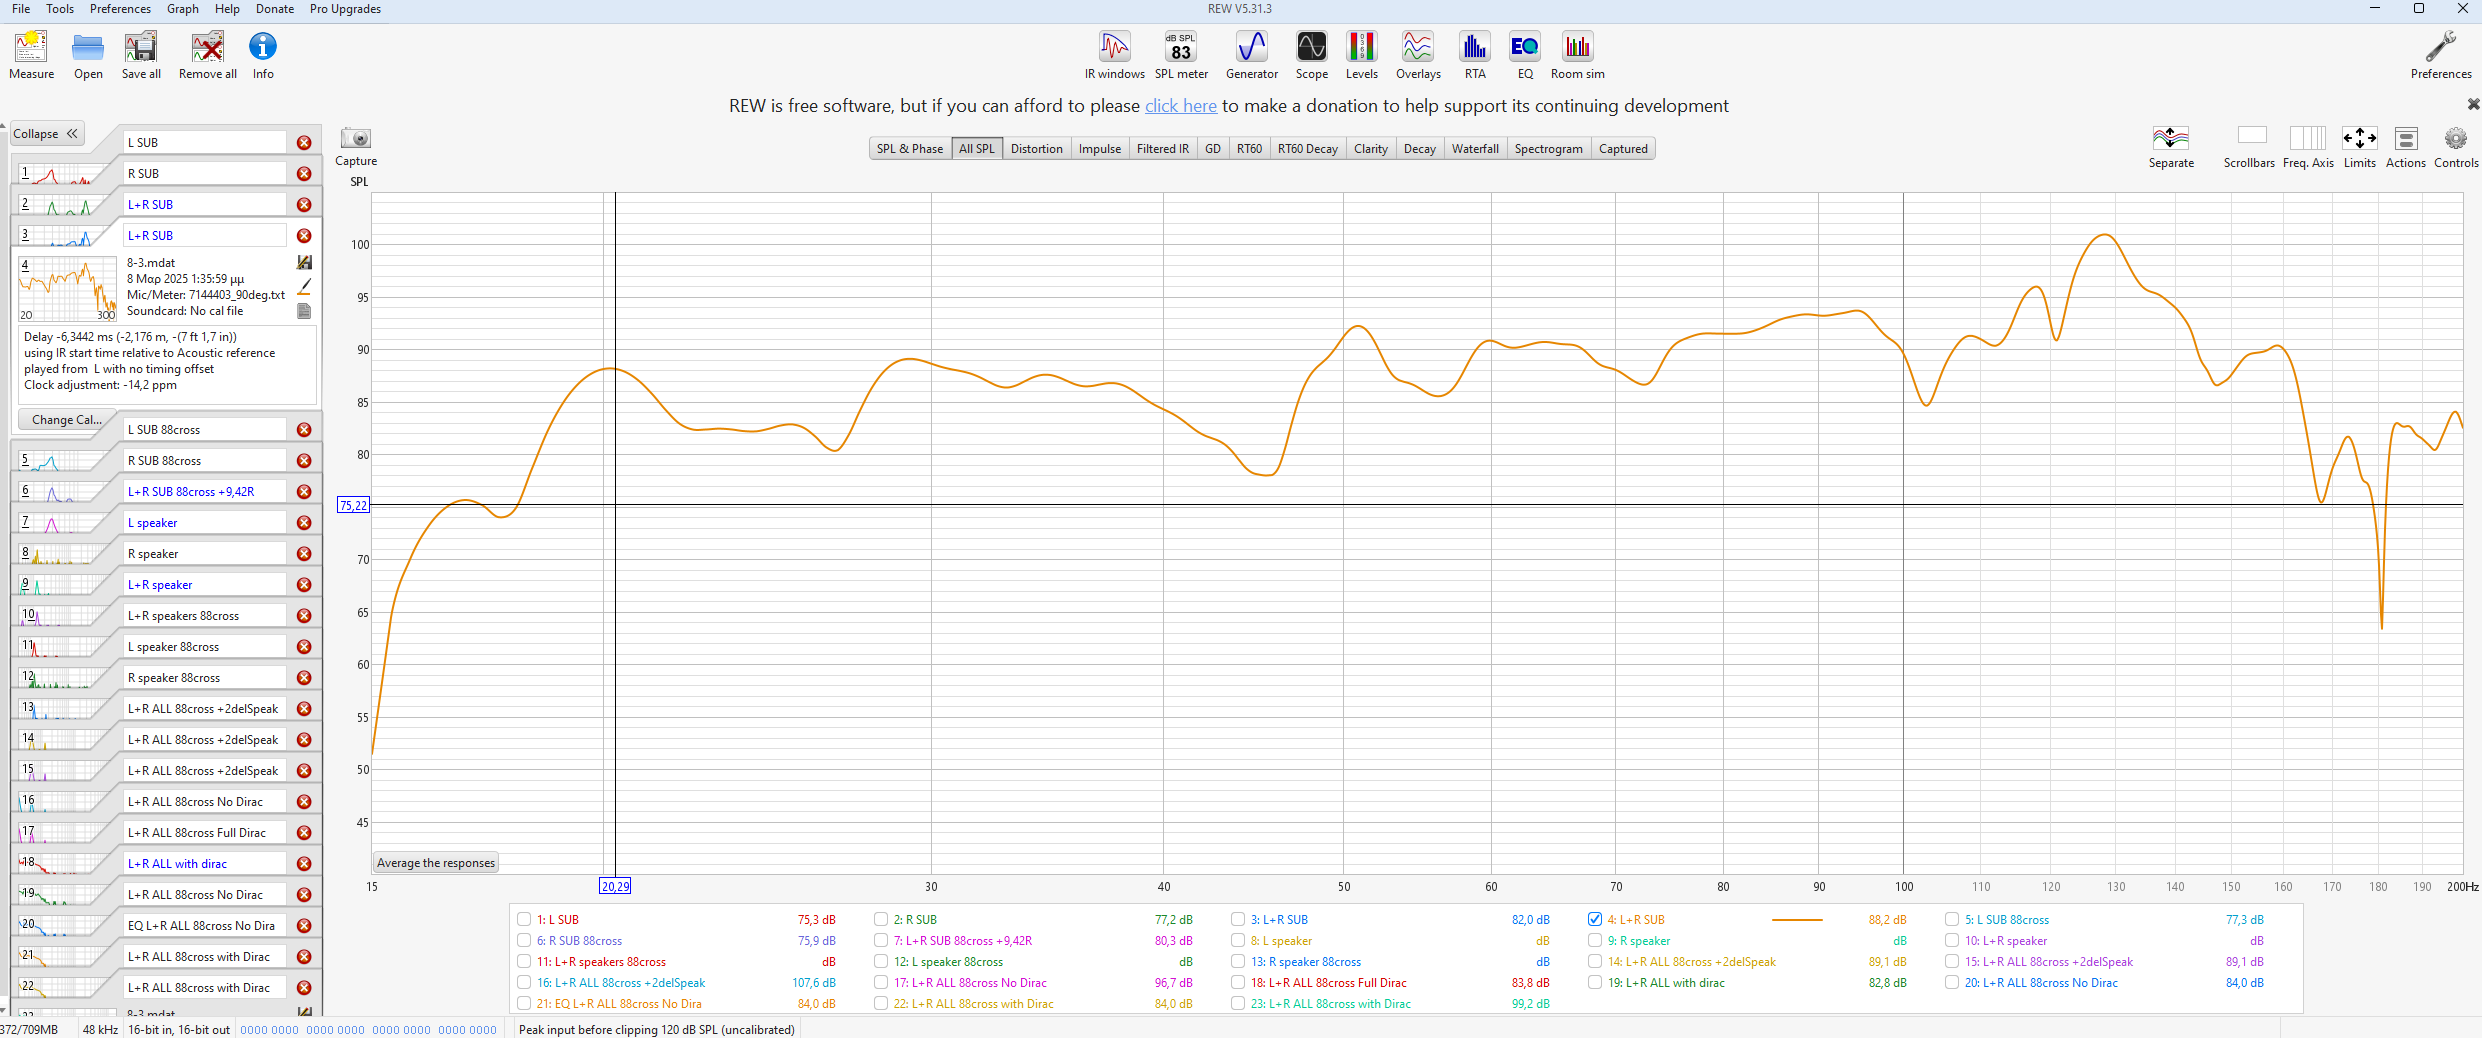
Task: Open the RTA analyzer
Action: [1474, 54]
